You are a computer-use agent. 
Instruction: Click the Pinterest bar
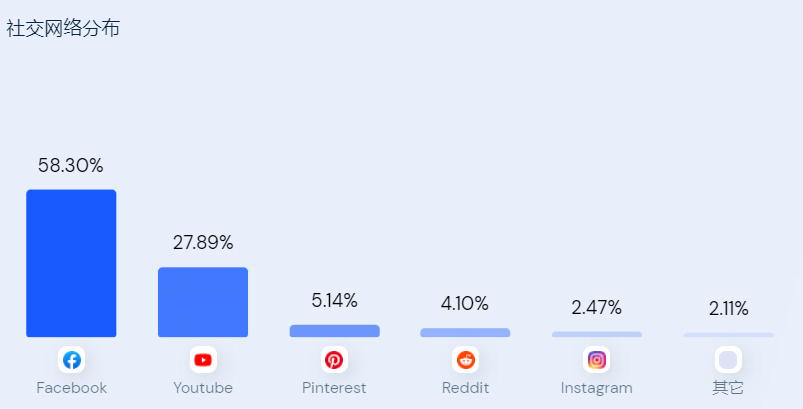(x=334, y=331)
